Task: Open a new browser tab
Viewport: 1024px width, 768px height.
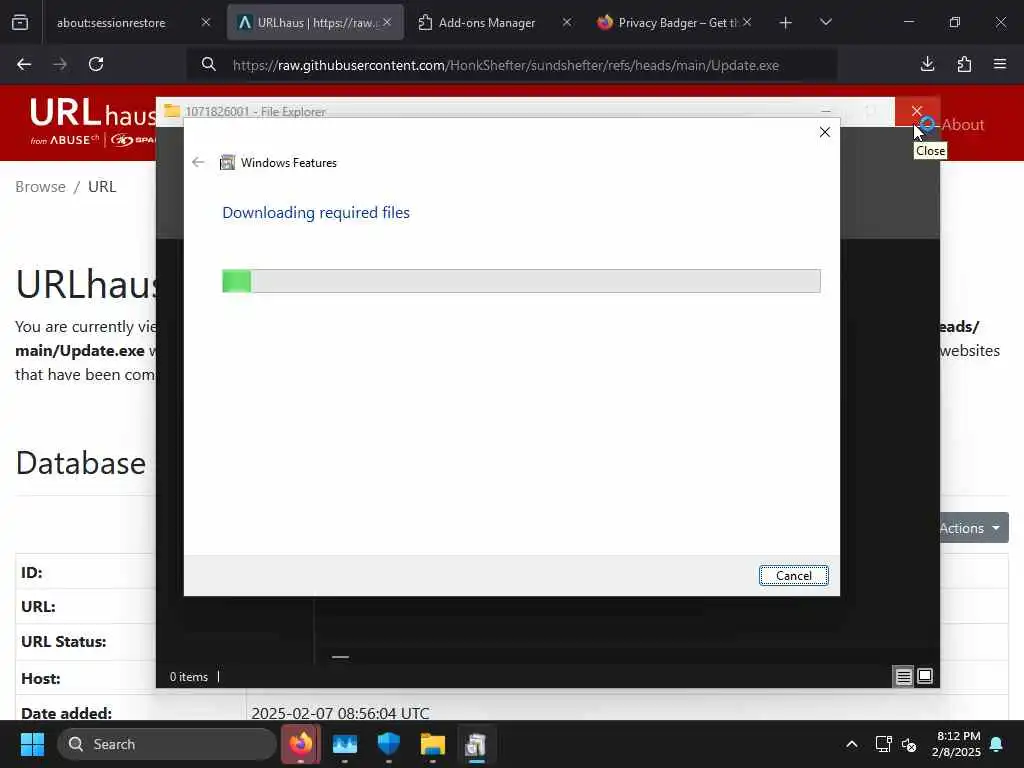Action: 786,23
